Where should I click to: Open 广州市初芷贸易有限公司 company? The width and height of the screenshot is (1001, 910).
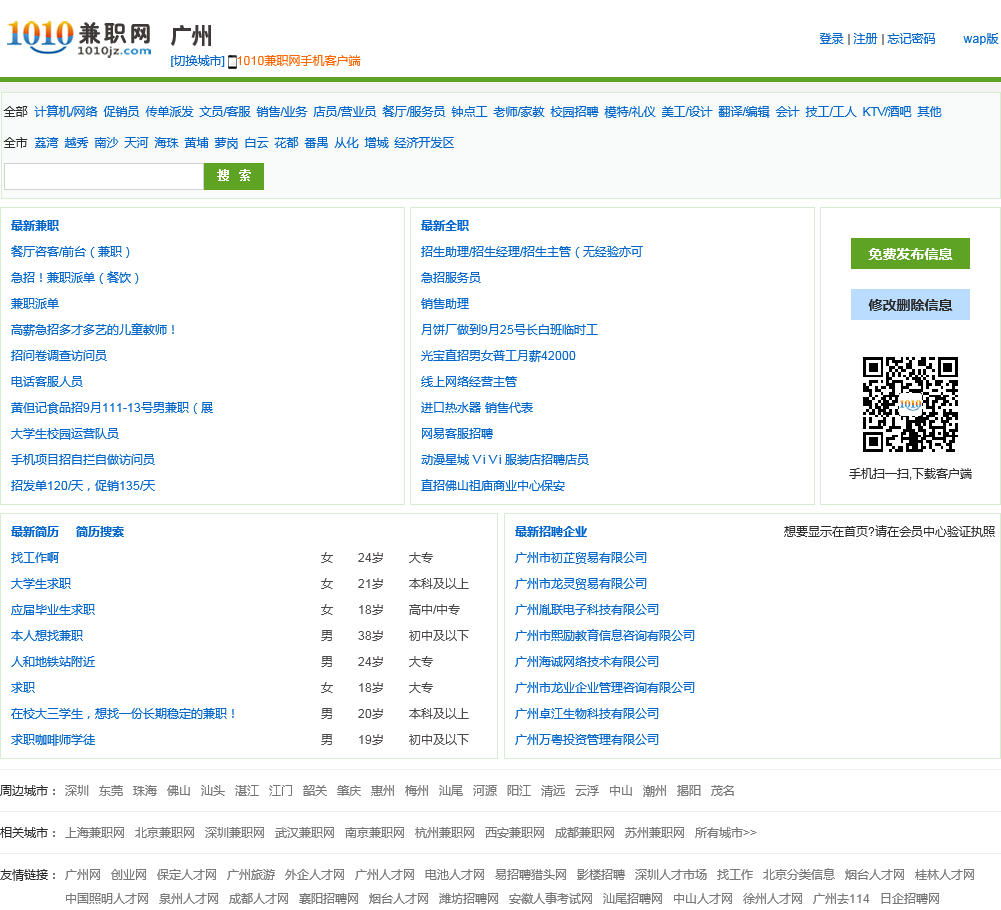coord(581,557)
